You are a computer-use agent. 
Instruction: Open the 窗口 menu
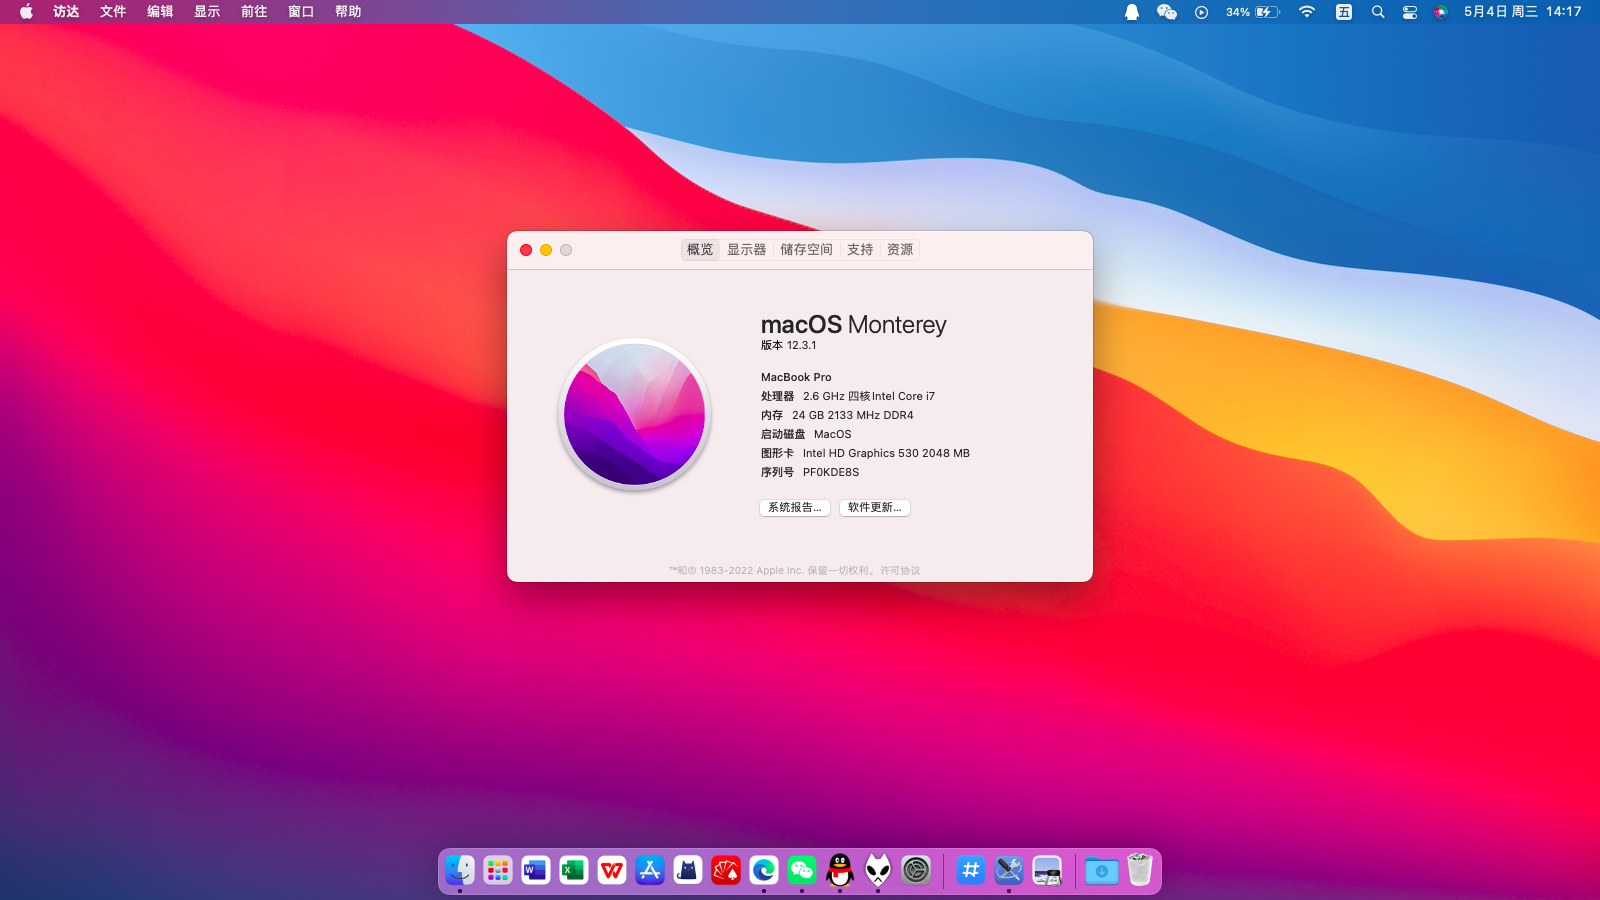[x=301, y=12]
